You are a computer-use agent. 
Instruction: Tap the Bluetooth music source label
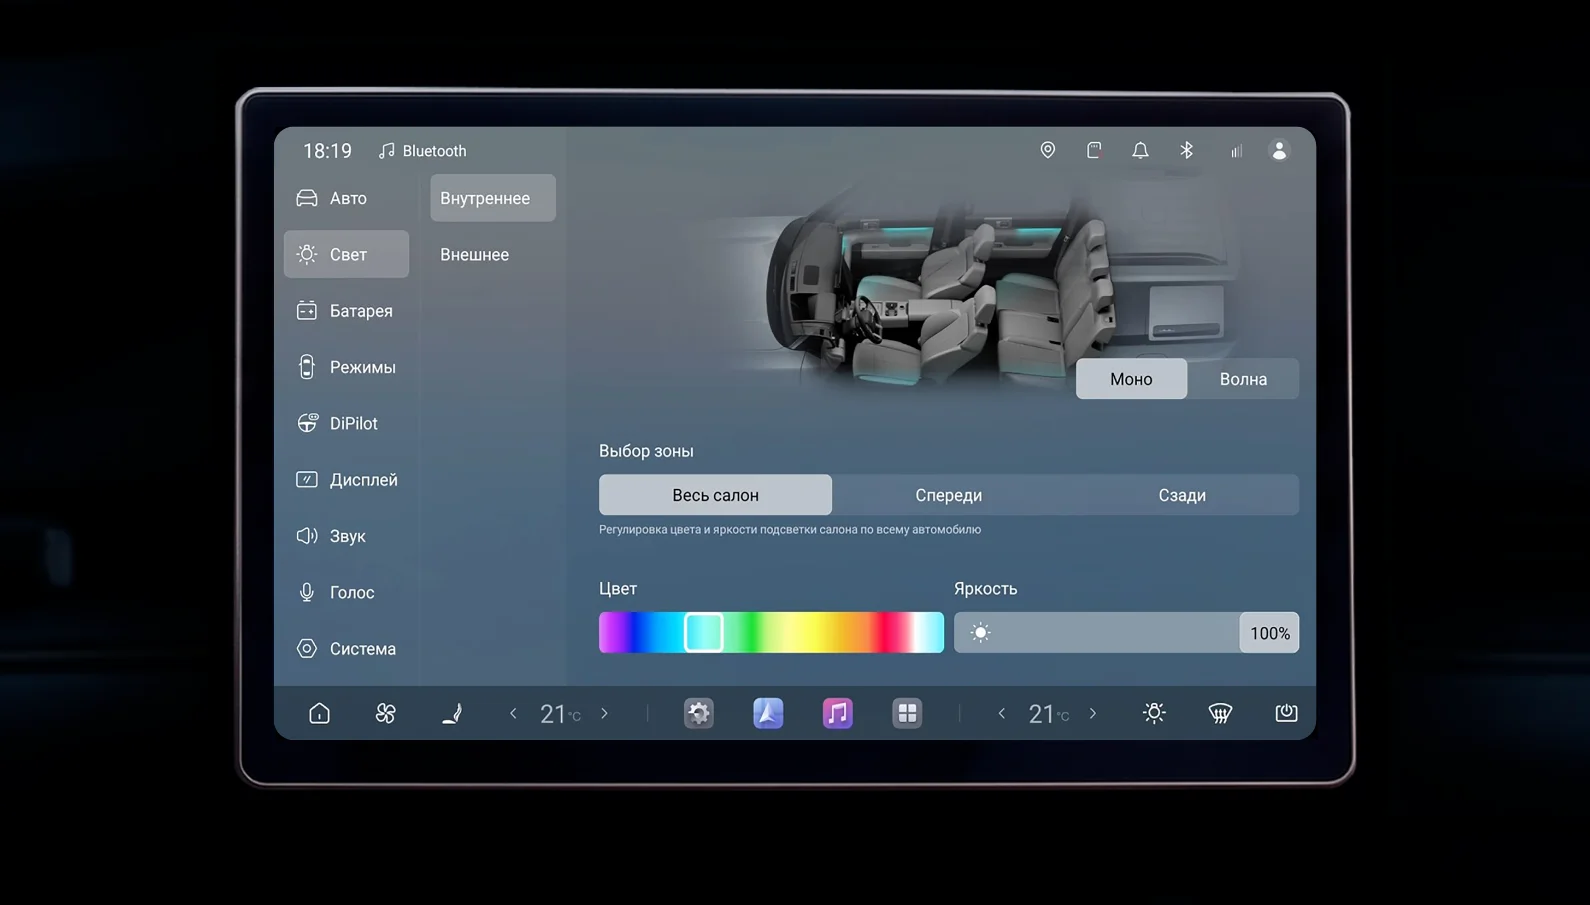point(423,151)
